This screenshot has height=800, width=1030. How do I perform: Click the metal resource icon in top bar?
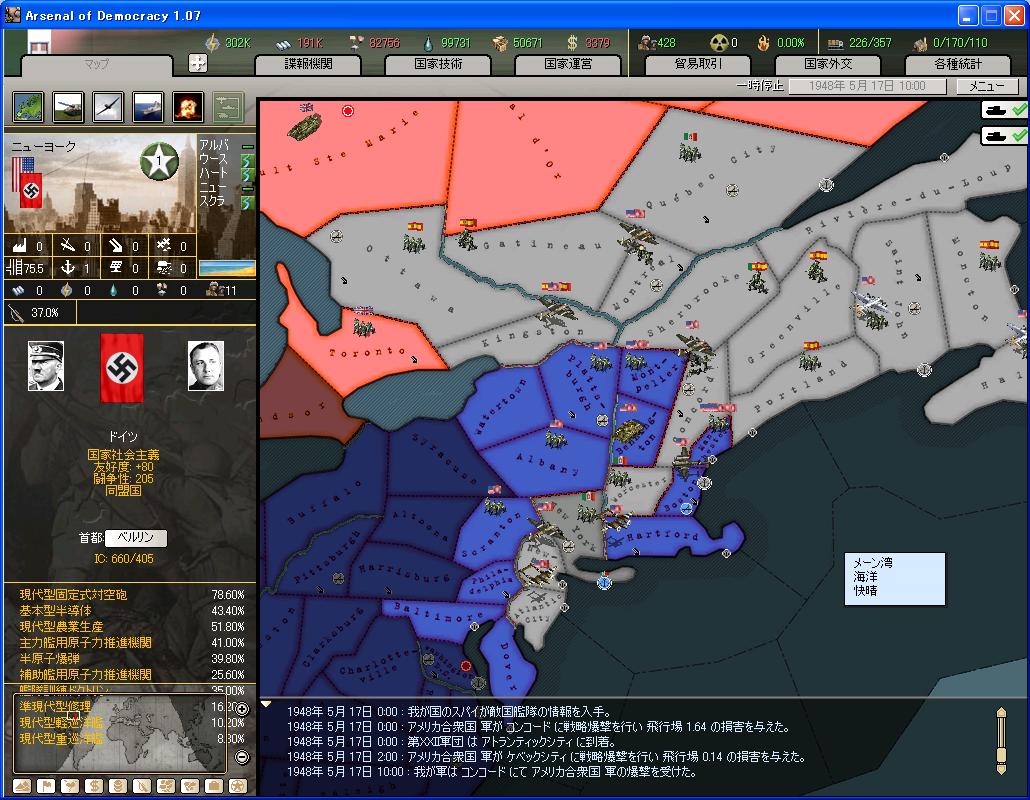coord(284,43)
